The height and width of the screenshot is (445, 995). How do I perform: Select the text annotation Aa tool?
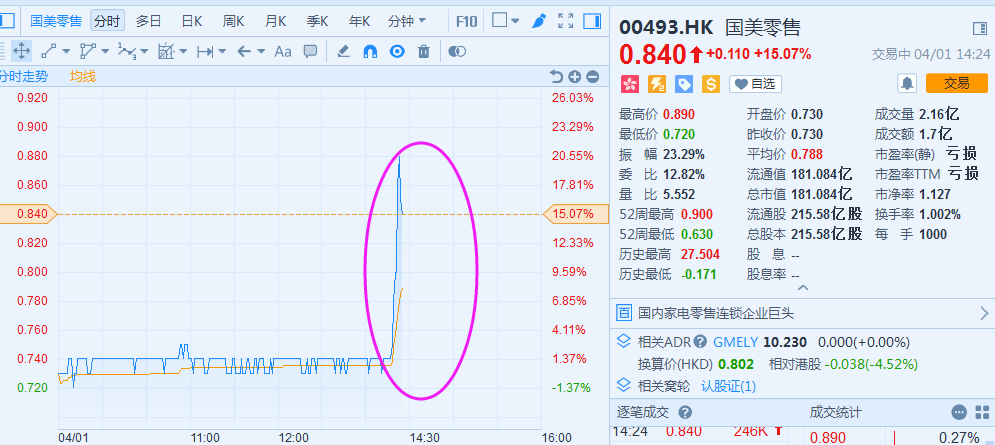coord(283,51)
